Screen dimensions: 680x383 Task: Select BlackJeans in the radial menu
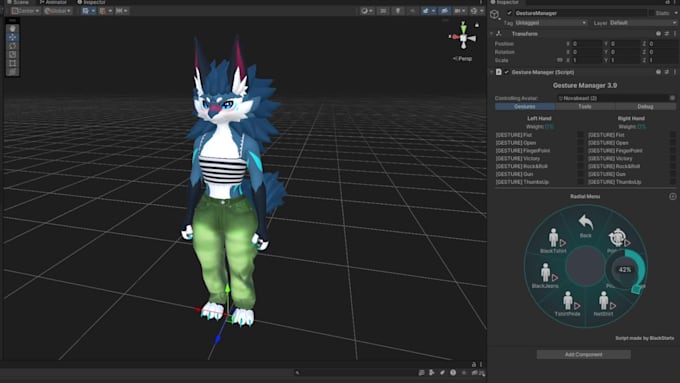pos(546,276)
